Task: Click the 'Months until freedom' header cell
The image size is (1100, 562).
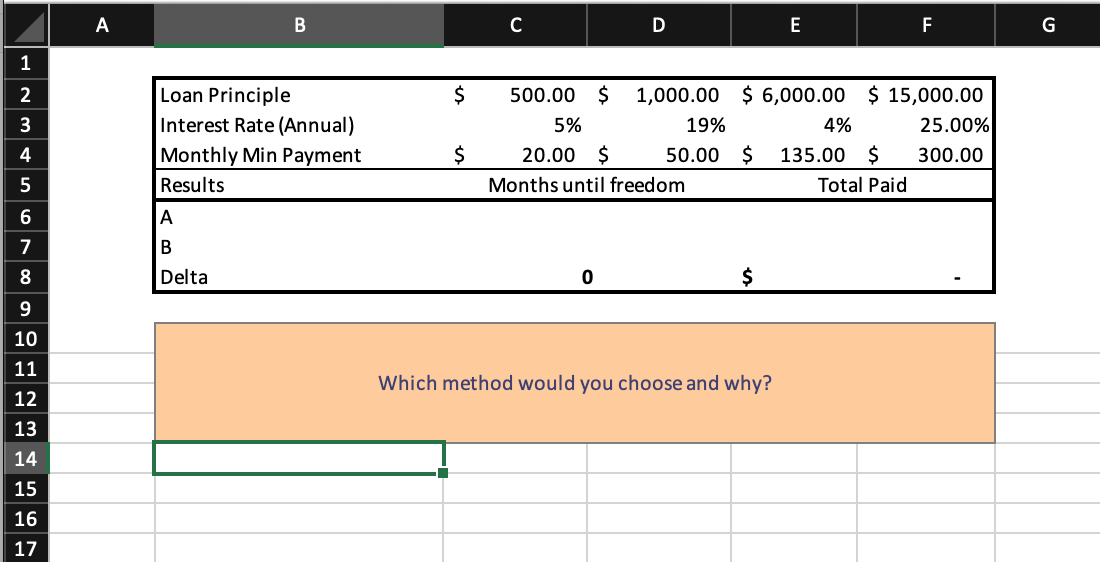Action: 586,185
